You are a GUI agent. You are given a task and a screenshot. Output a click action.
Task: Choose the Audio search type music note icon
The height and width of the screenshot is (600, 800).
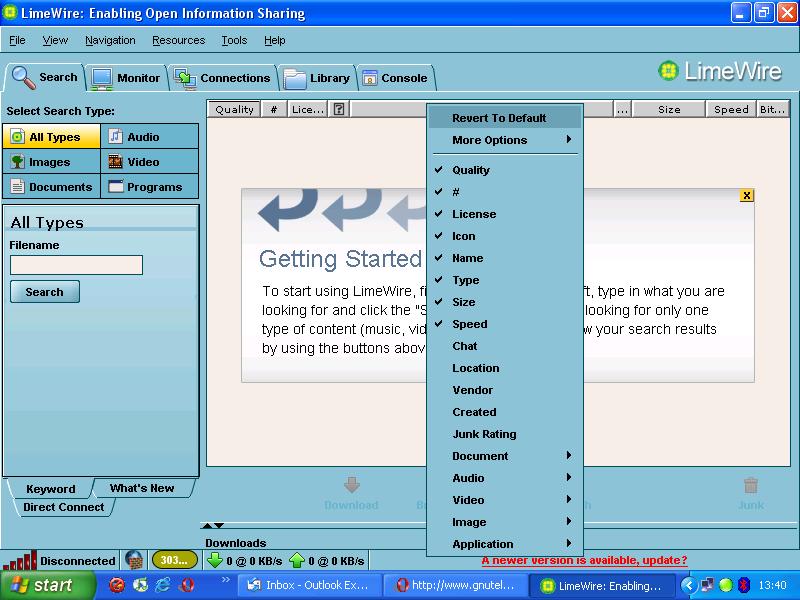[x=116, y=136]
